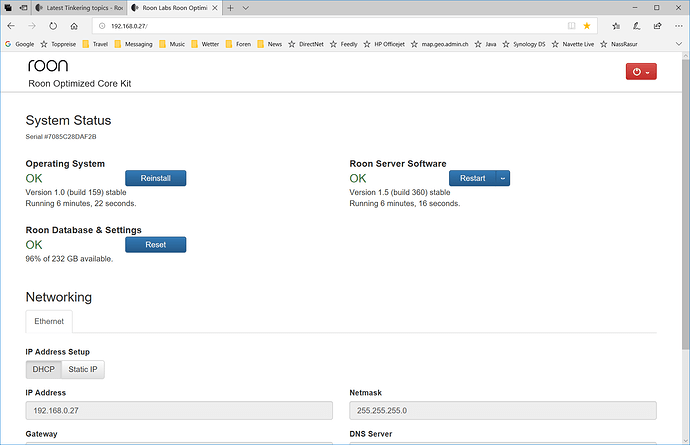This screenshot has width=690, height=445.
Task: Show tab previews chevron
Action: pyautogui.click(x=246, y=8)
